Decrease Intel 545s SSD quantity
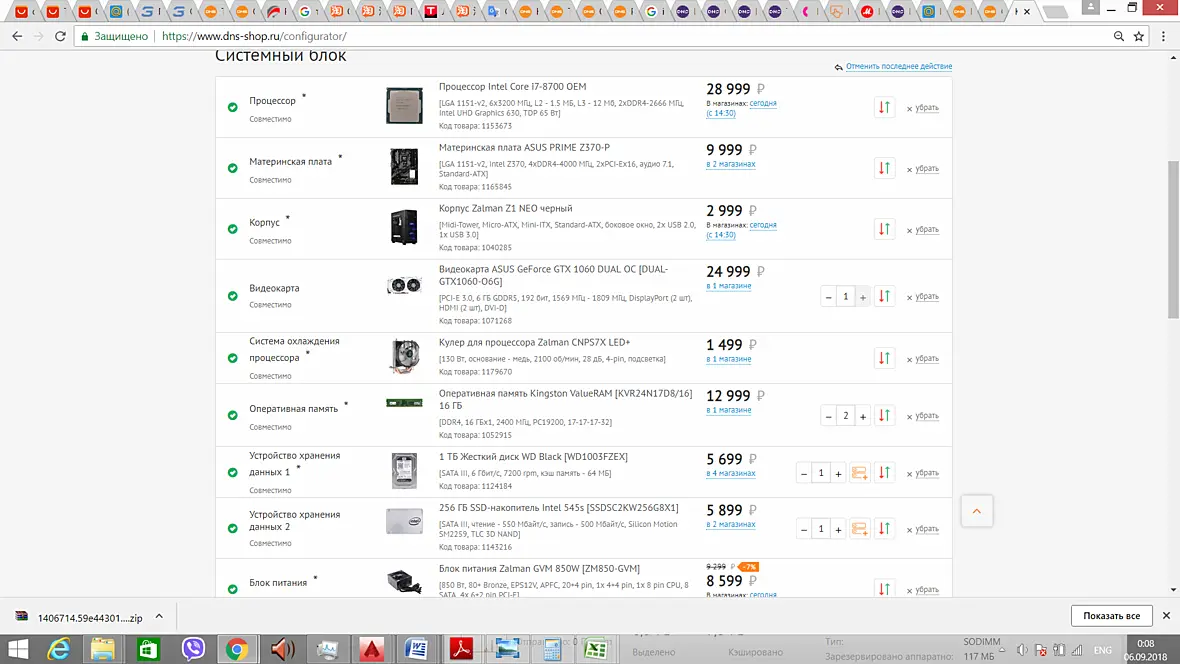Screen dimensions: 1180x664 [804, 528]
